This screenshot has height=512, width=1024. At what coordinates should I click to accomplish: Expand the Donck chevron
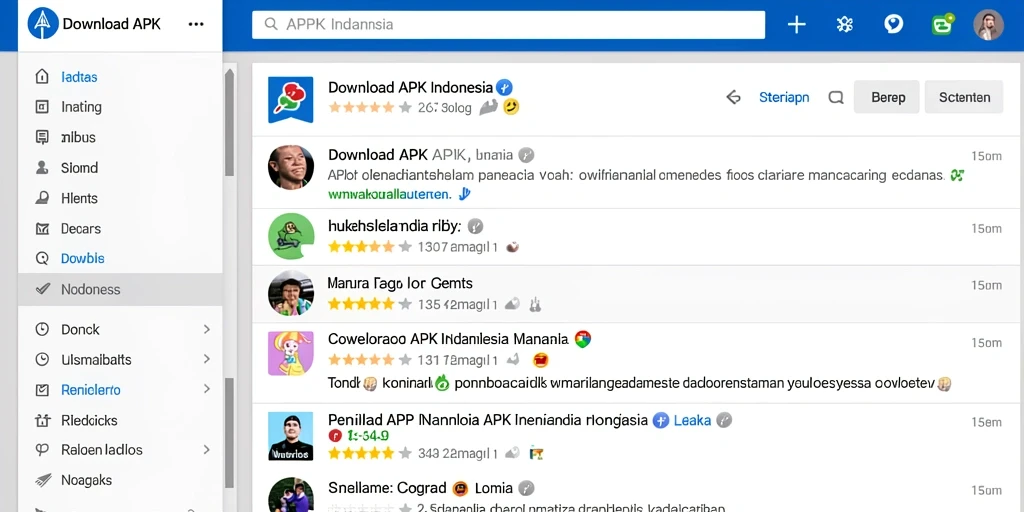point(206,329)
